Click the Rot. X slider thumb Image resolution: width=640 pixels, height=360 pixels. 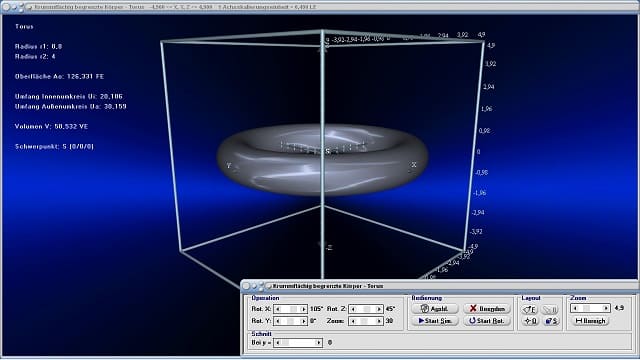point(293,309)
